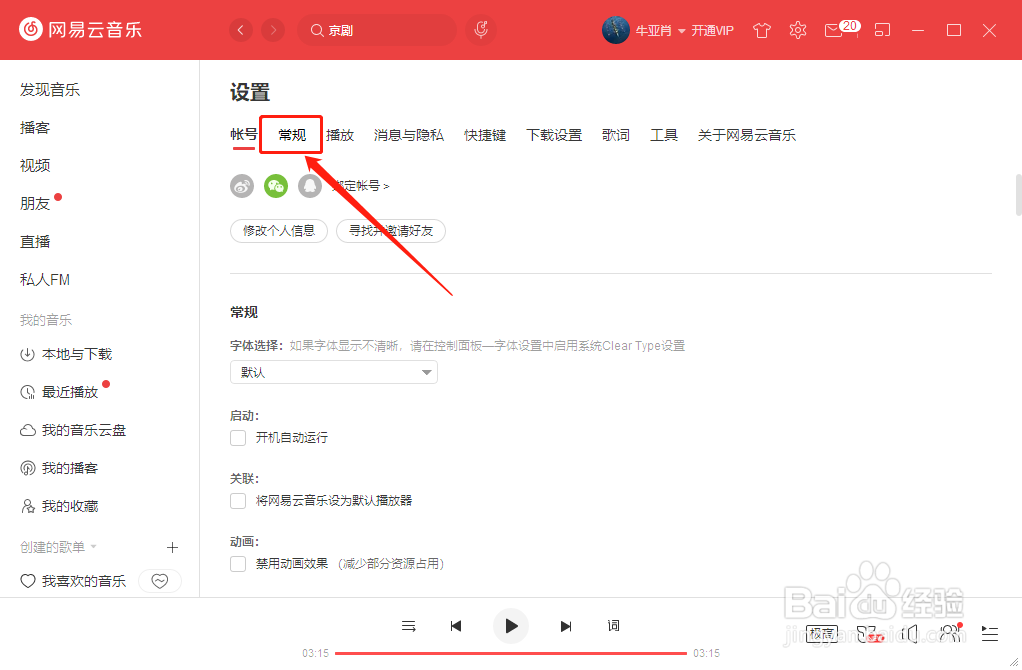Open the 快捷键 tab
This screenshot has height=670, width=1022.
pyautogui.click(x=485, y=135)
